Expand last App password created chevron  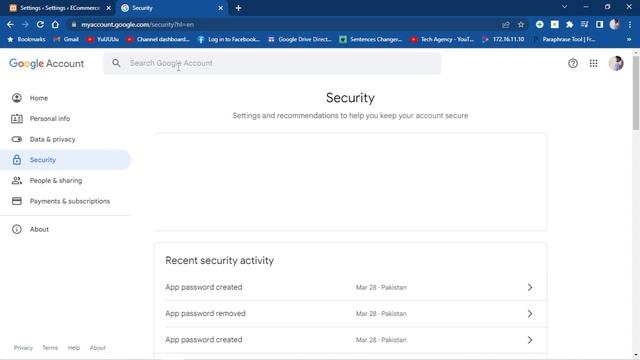click(530, 340)
